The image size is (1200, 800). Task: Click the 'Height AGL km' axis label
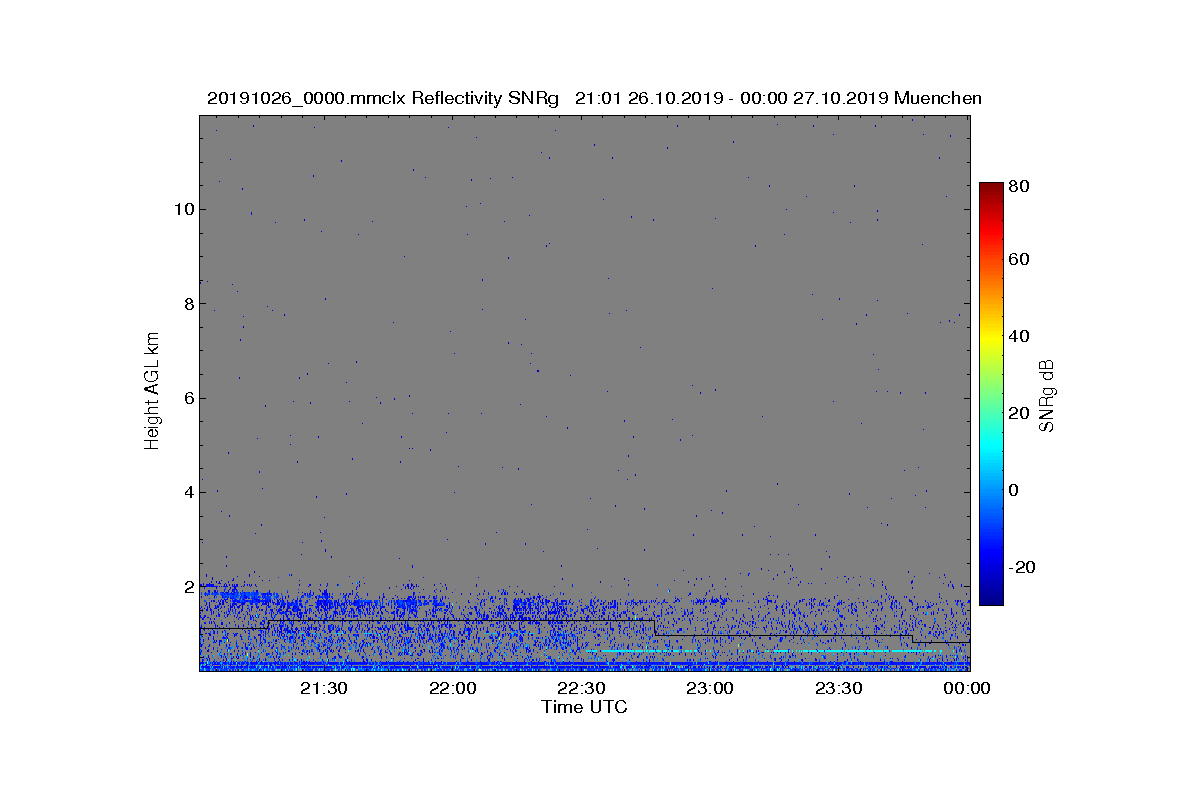(152, 390)
